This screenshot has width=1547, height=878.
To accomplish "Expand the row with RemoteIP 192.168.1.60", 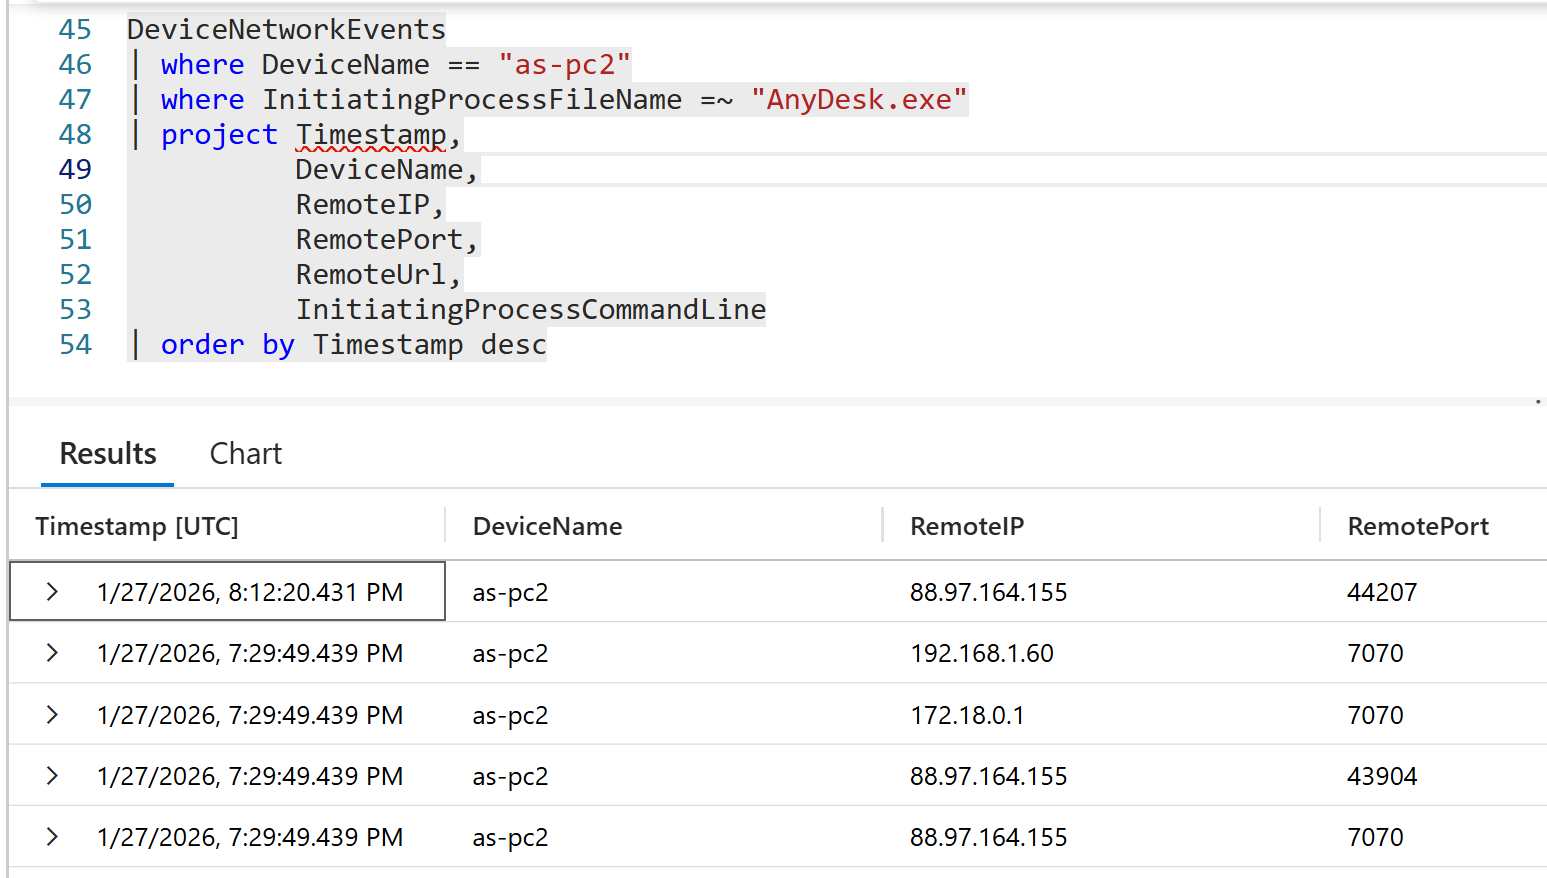I will pyautogui.click(x=52, y=653).
